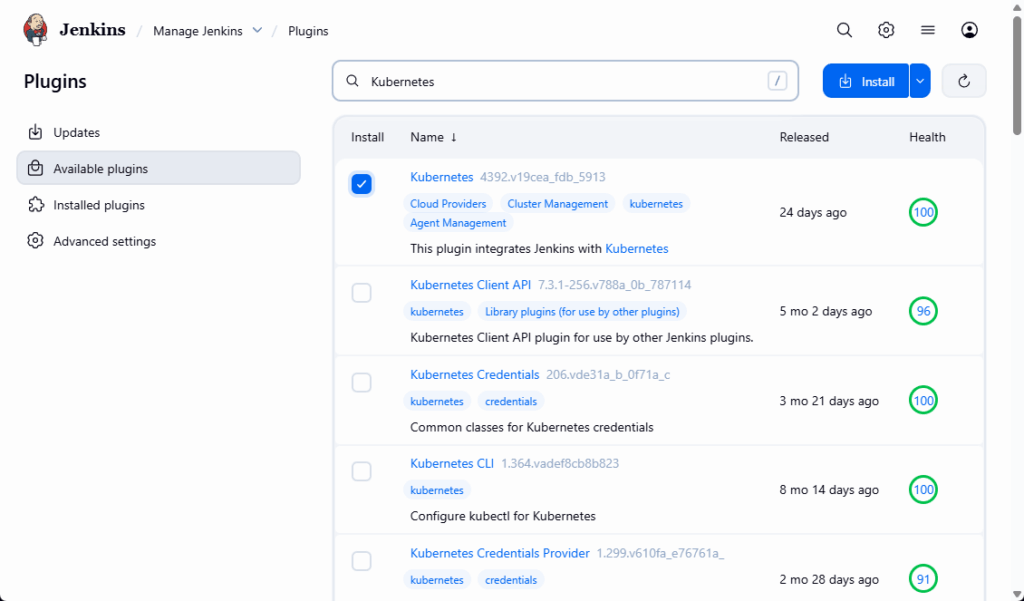Focus the plugin search field containing Kubernetes

coord(560,81)
